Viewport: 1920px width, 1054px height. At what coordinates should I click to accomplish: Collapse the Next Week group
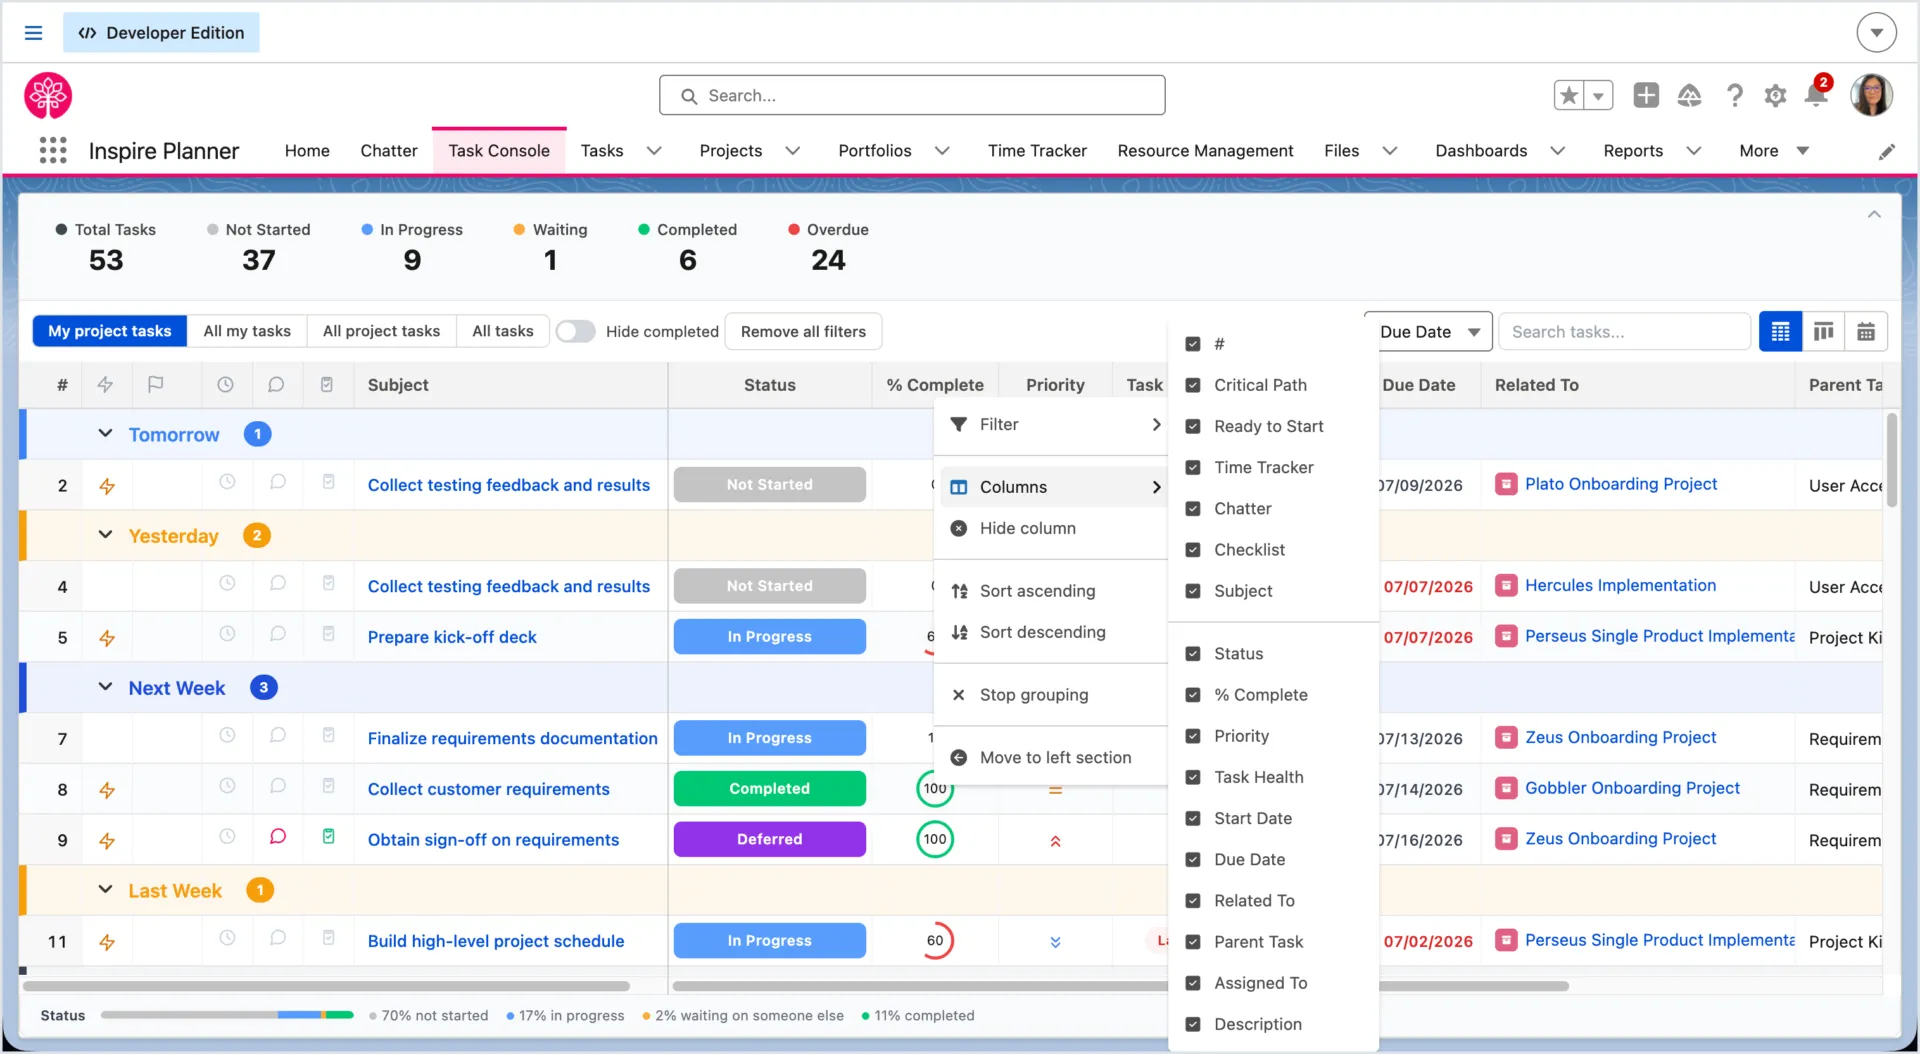pos(105,687)
